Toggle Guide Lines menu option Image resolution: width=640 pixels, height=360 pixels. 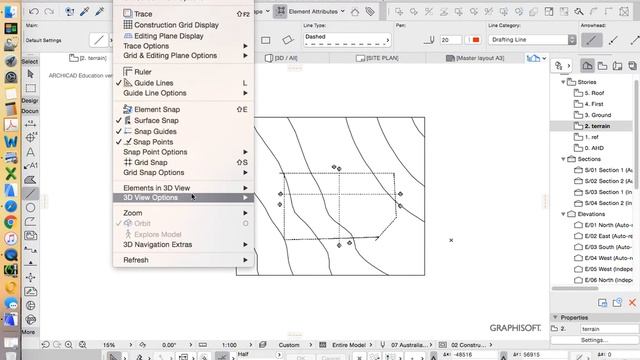tap(183, 83)
